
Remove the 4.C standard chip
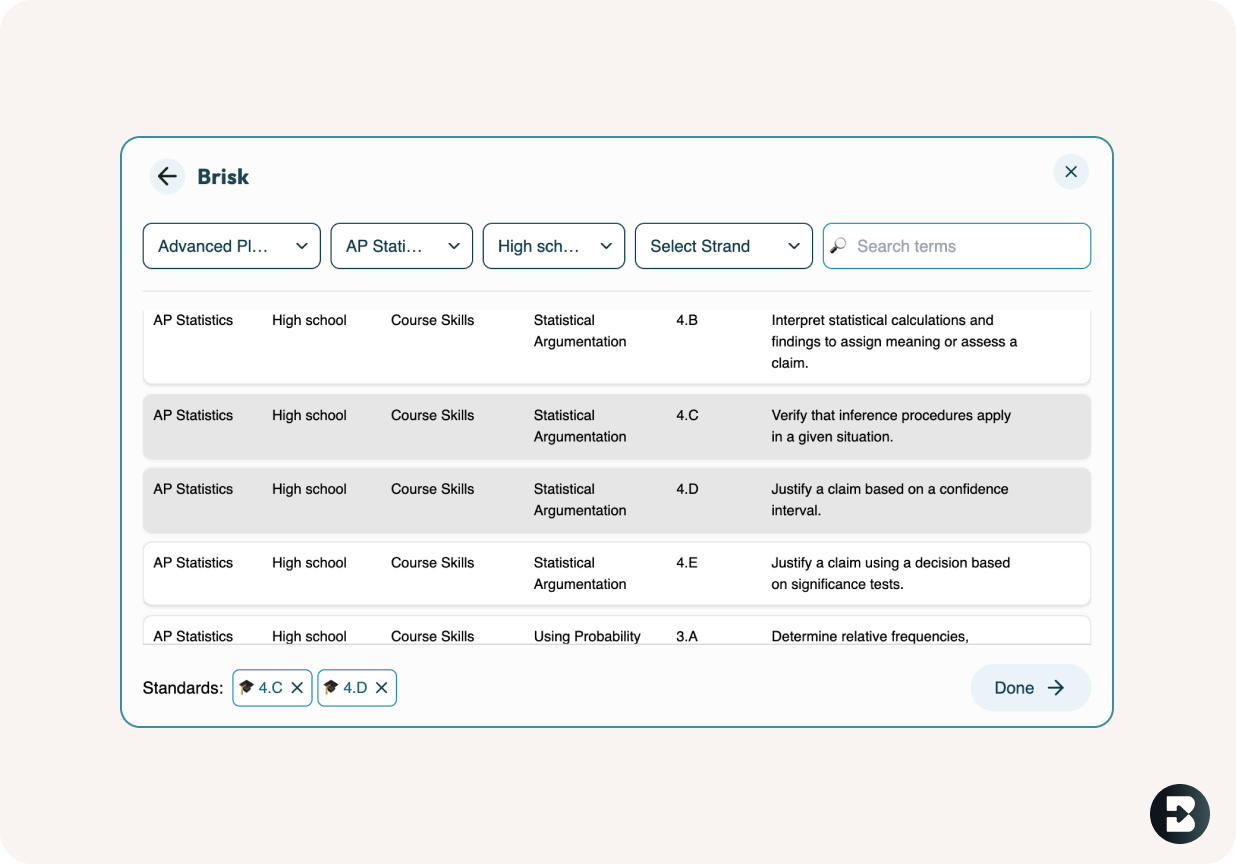297,688
